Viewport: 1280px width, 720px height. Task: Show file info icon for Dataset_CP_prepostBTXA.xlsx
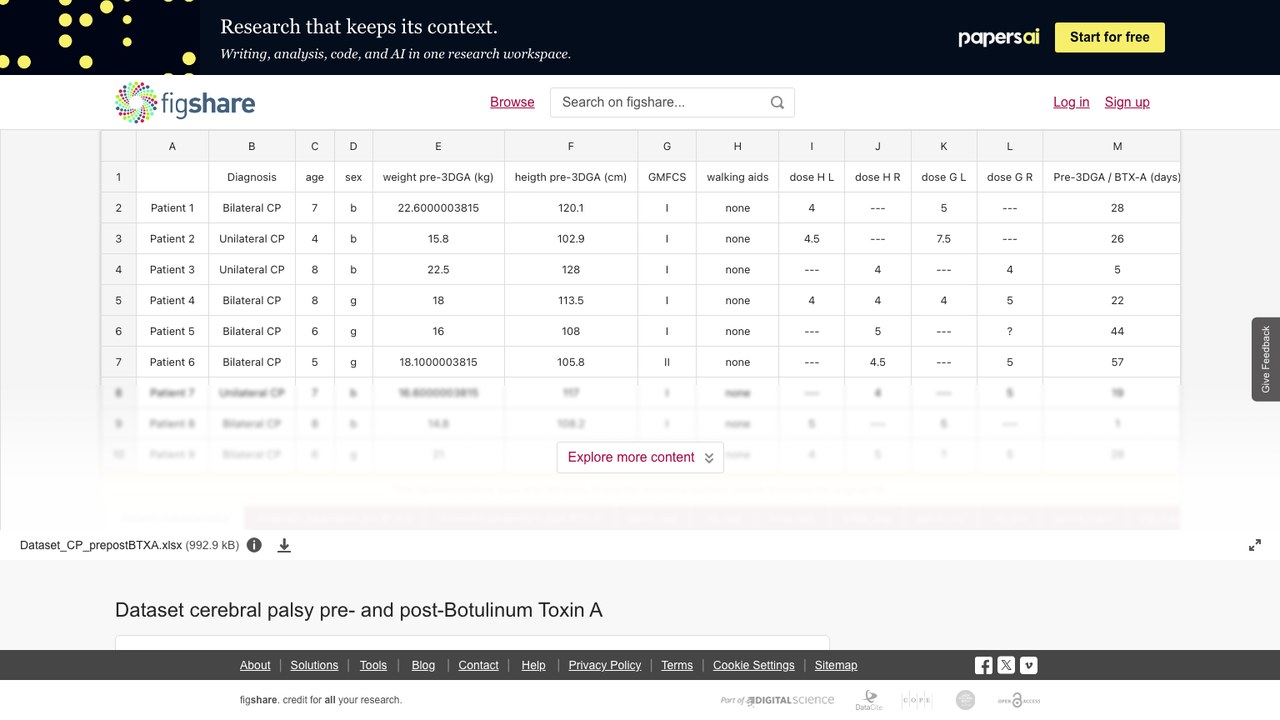[254, 545]
